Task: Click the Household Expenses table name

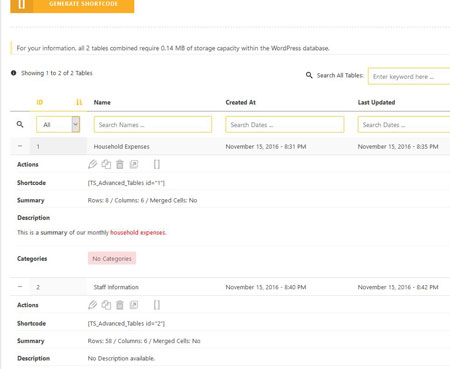Action: click(121, 146)
